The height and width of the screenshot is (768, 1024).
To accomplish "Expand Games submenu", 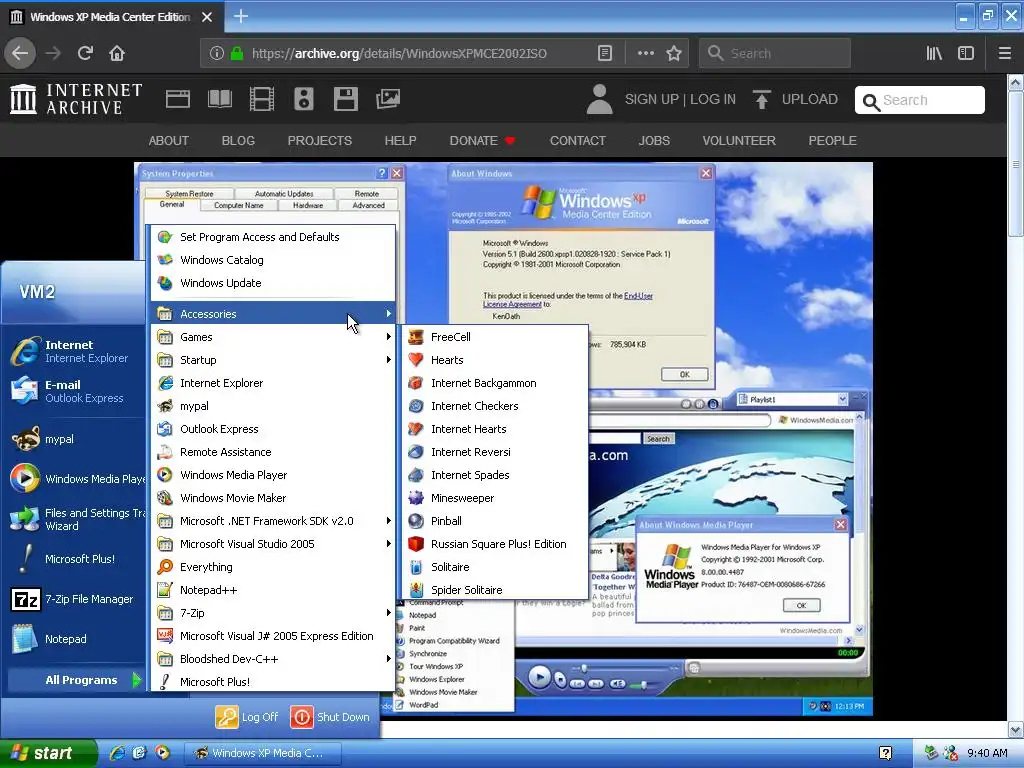I will (274, 337).
